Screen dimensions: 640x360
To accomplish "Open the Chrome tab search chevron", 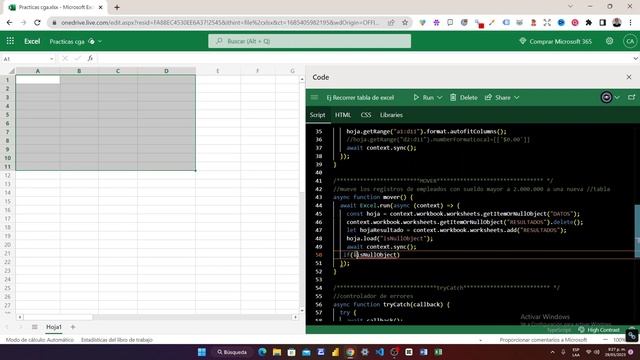I will point(570,6).
